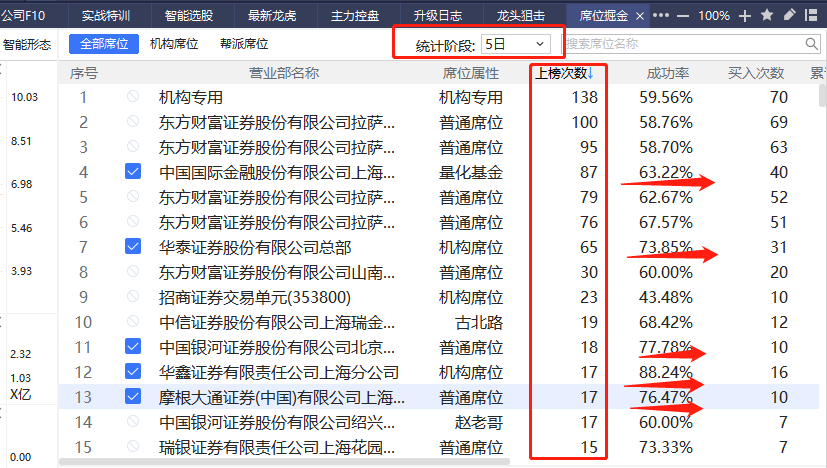The image size is (827, 468).
Task: Toggle the disabled circle for 机构专用 row
Action: point(133,96)
